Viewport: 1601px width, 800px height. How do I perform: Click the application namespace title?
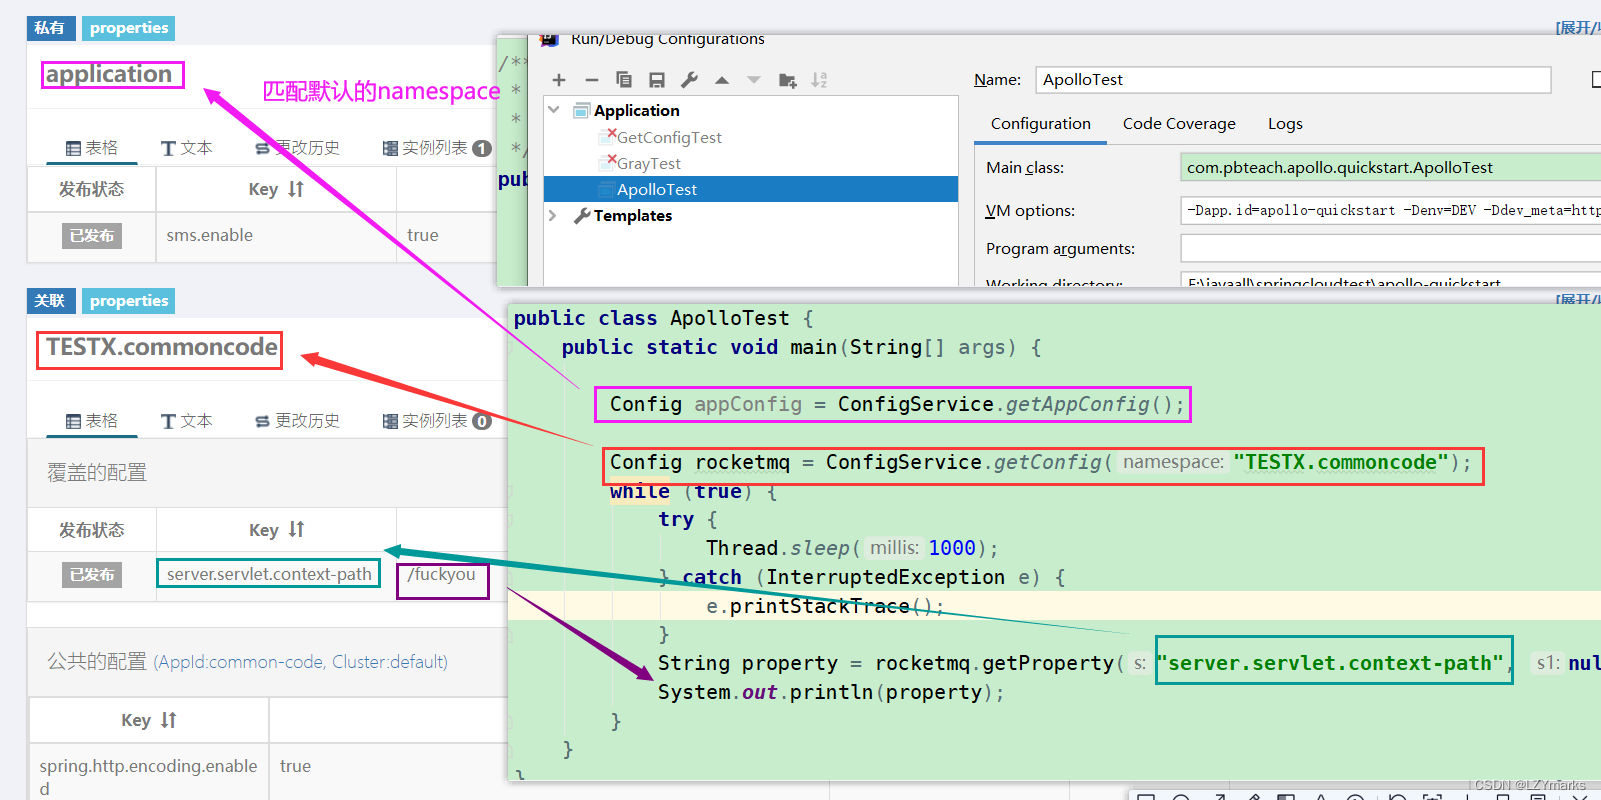[x=109, y=74]
